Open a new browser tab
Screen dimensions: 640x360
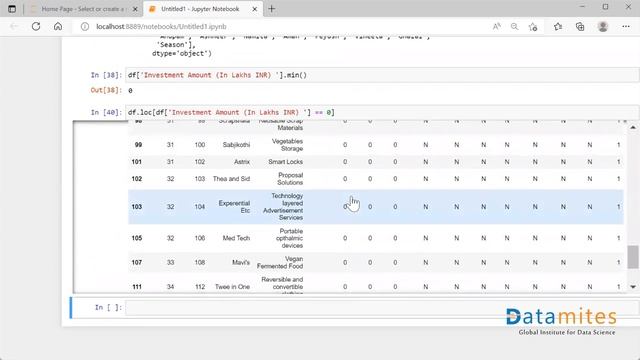[x=271, y=9]
